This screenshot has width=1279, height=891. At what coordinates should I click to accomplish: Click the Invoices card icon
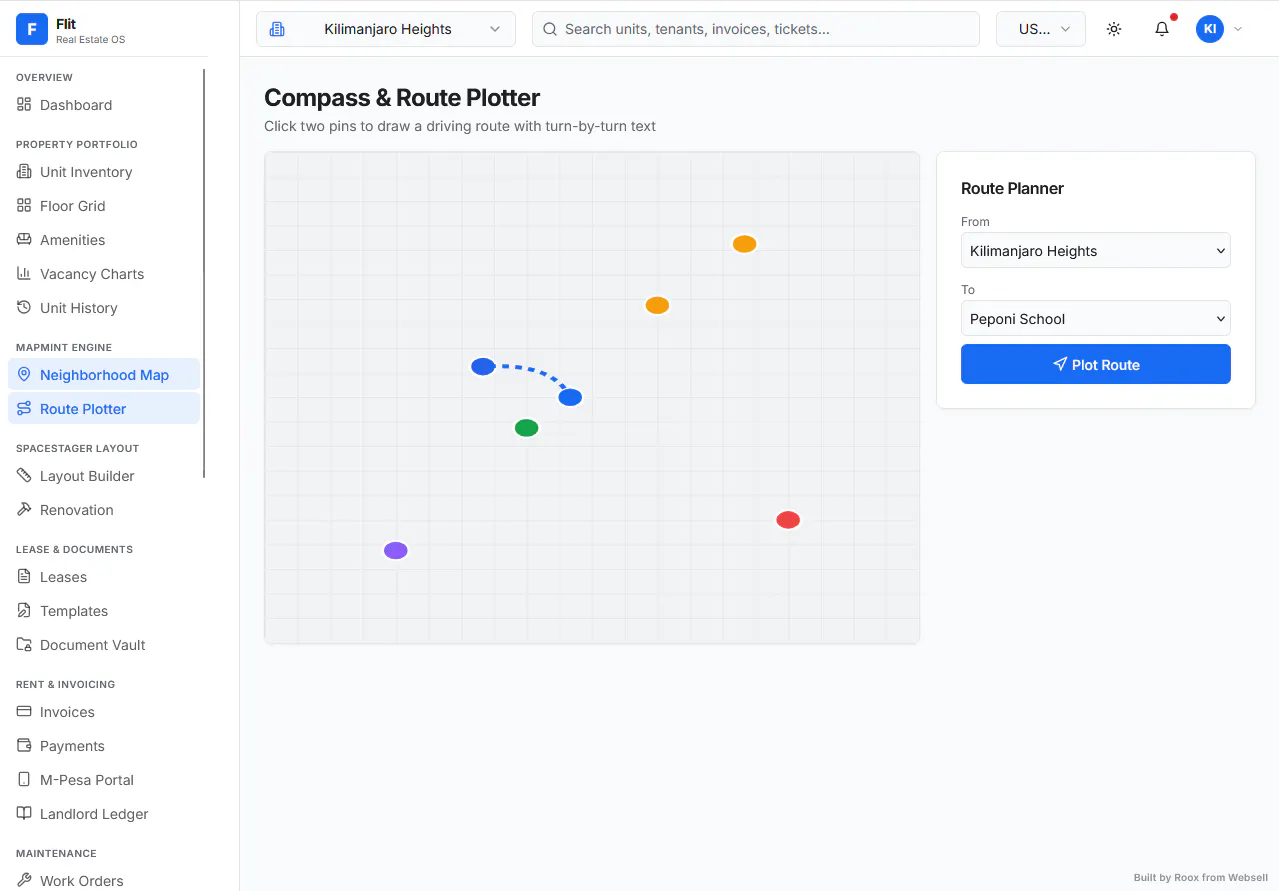24,712
